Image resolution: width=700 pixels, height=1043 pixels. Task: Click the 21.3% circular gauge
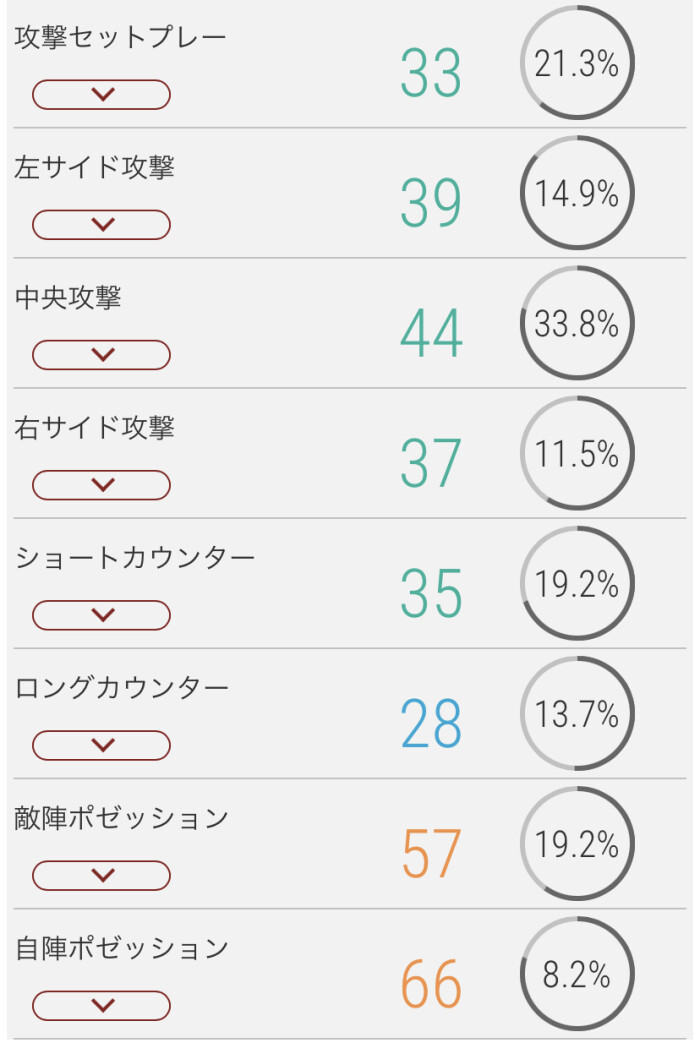pyautogui.click(x=577, y=64)
